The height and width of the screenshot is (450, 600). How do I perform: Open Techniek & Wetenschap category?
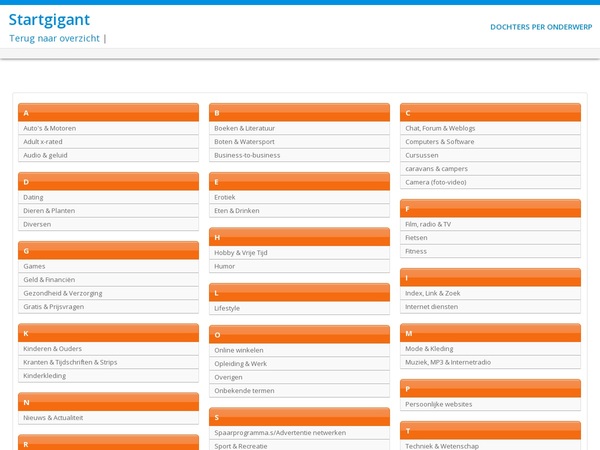point(490,446)
